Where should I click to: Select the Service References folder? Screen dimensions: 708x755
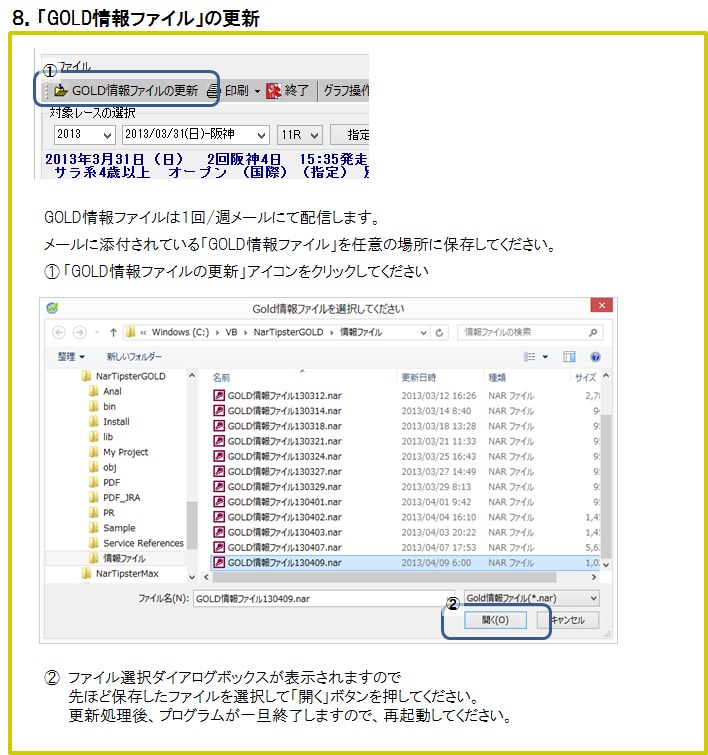[143, 543]
